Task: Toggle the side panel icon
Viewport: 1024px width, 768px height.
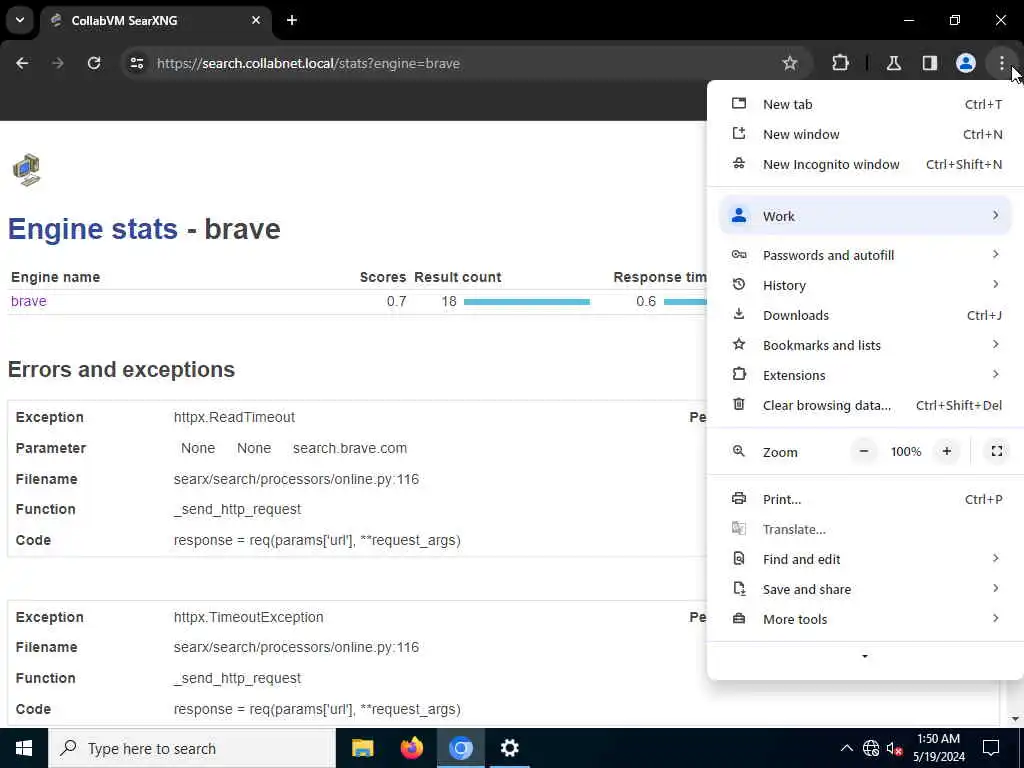Action: [x=929, y=63]
